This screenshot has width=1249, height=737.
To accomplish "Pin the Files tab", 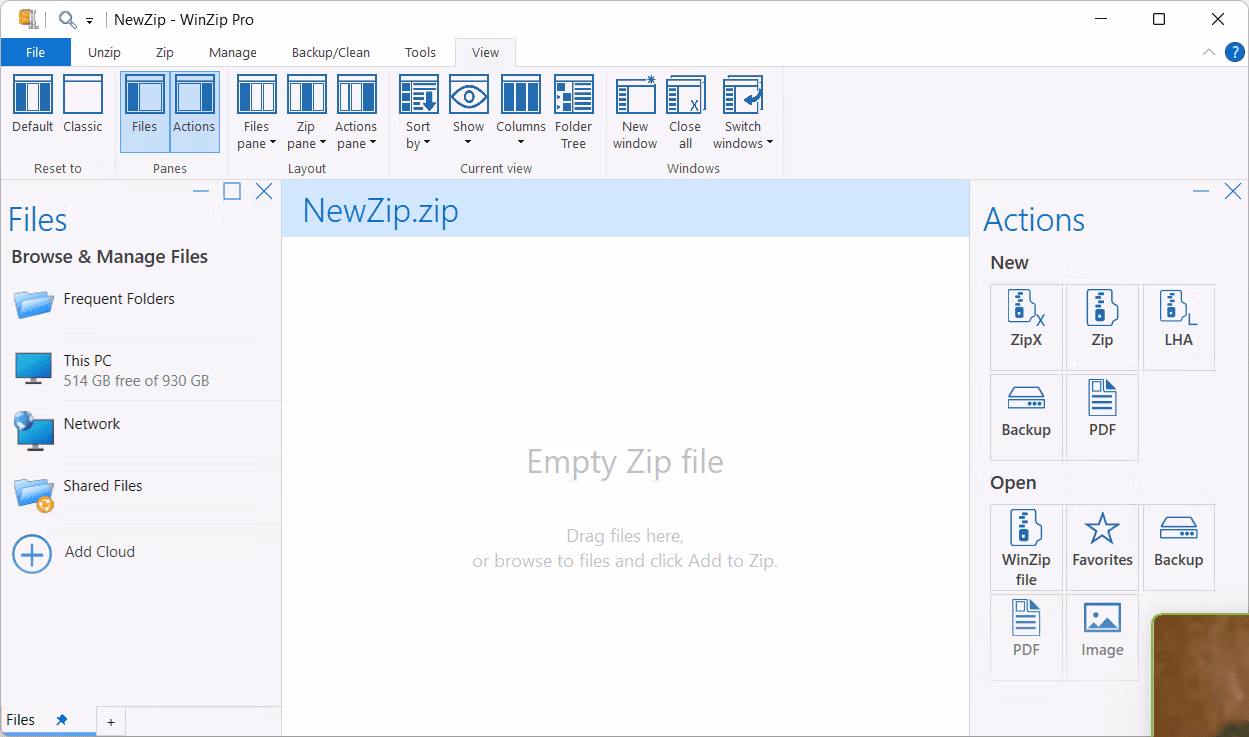I will pos(62,720).
